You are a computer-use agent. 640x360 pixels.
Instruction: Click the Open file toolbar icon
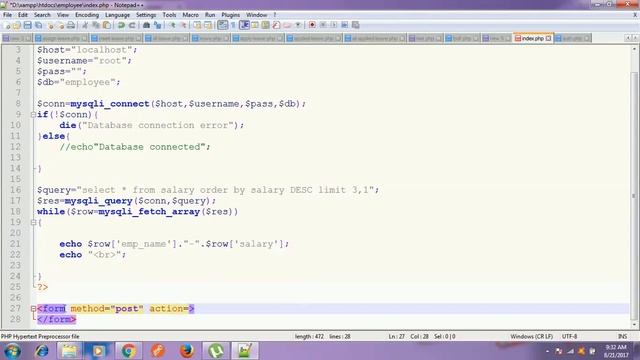coord(16,25)
